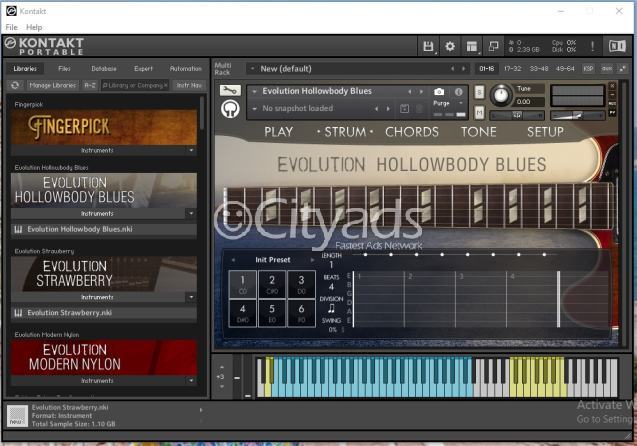637x446 pixels.
Task: Select strum pattern slot 5
Action: [272, 313]
